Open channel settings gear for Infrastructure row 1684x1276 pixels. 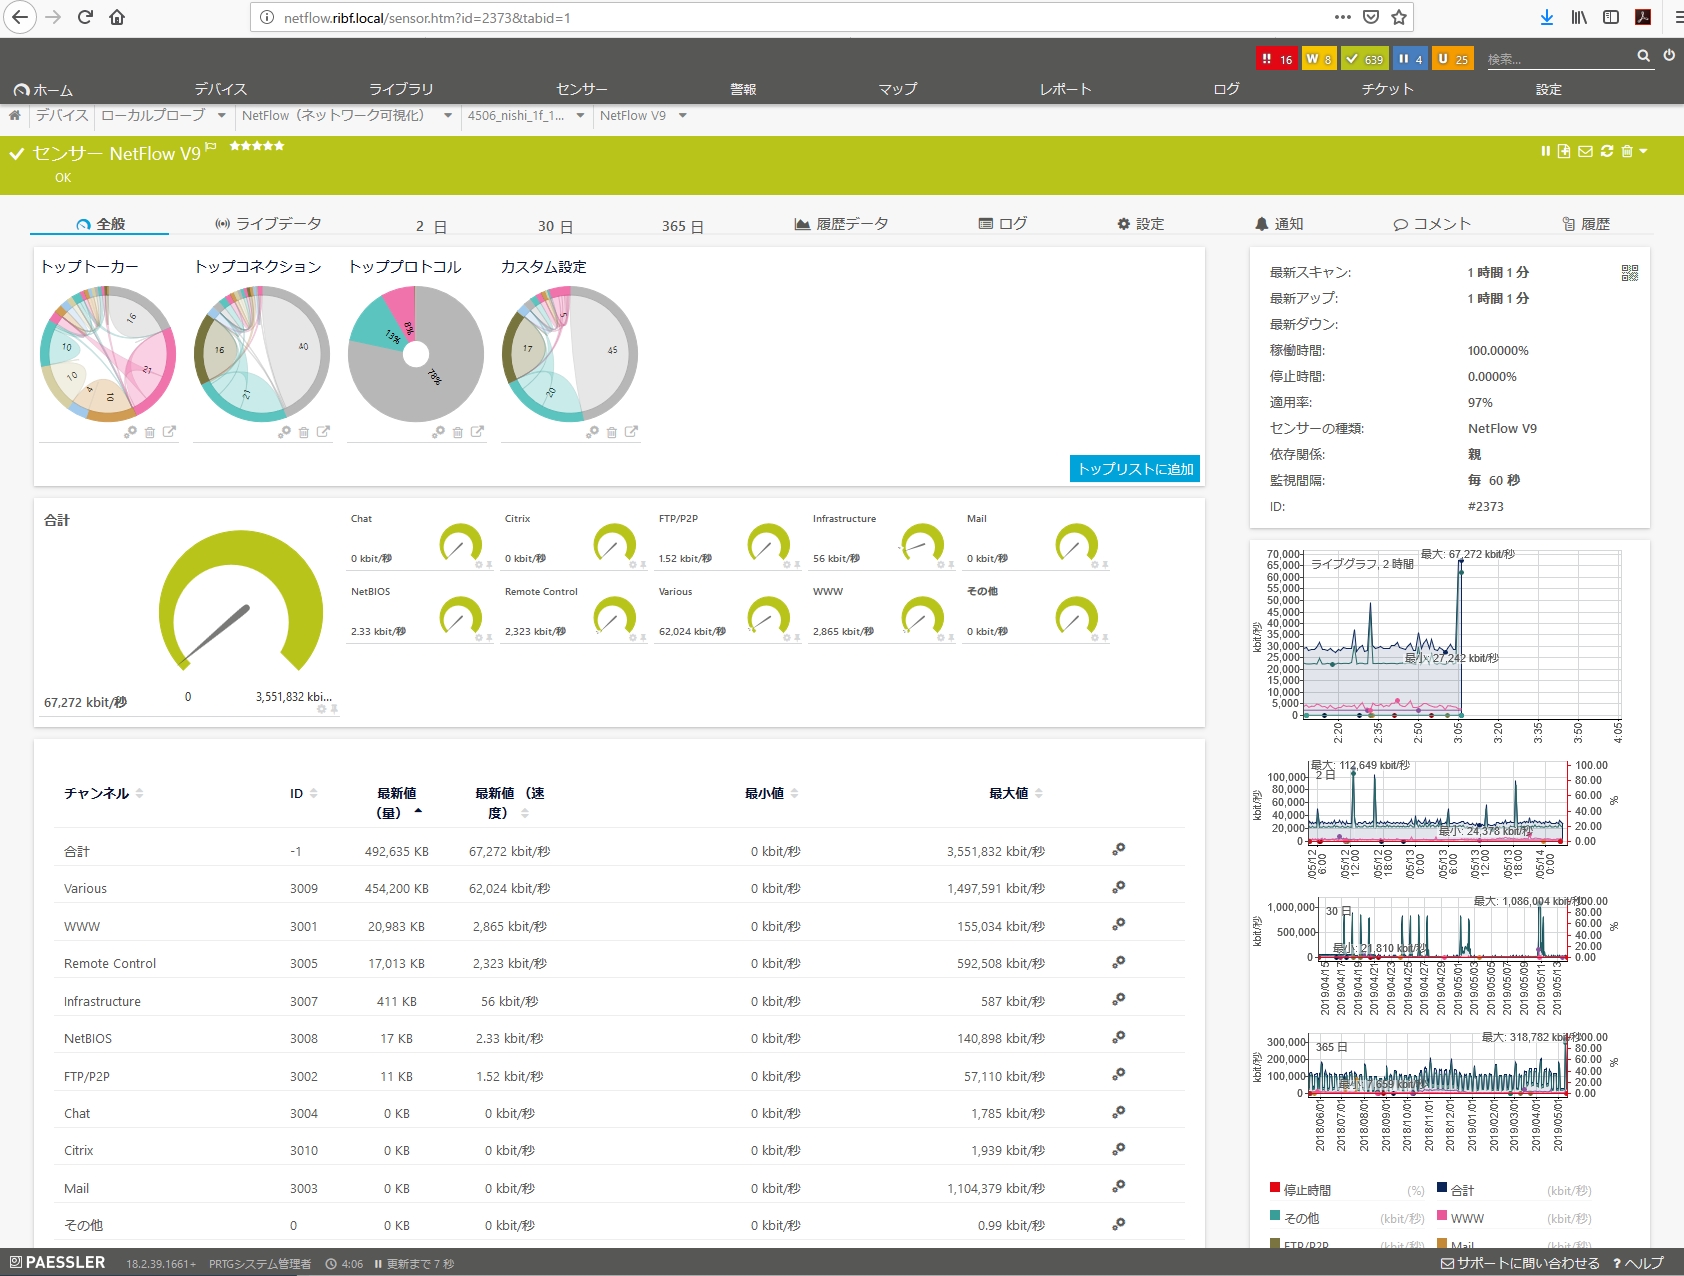click(1119, 999)
